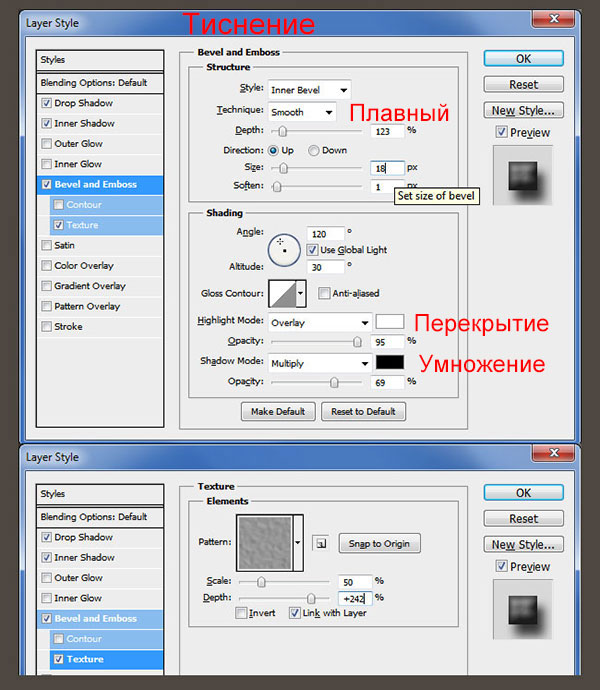Click Texture Depth field showing +242
Viewport: 600px width, 690px height.
pos(355,598)
